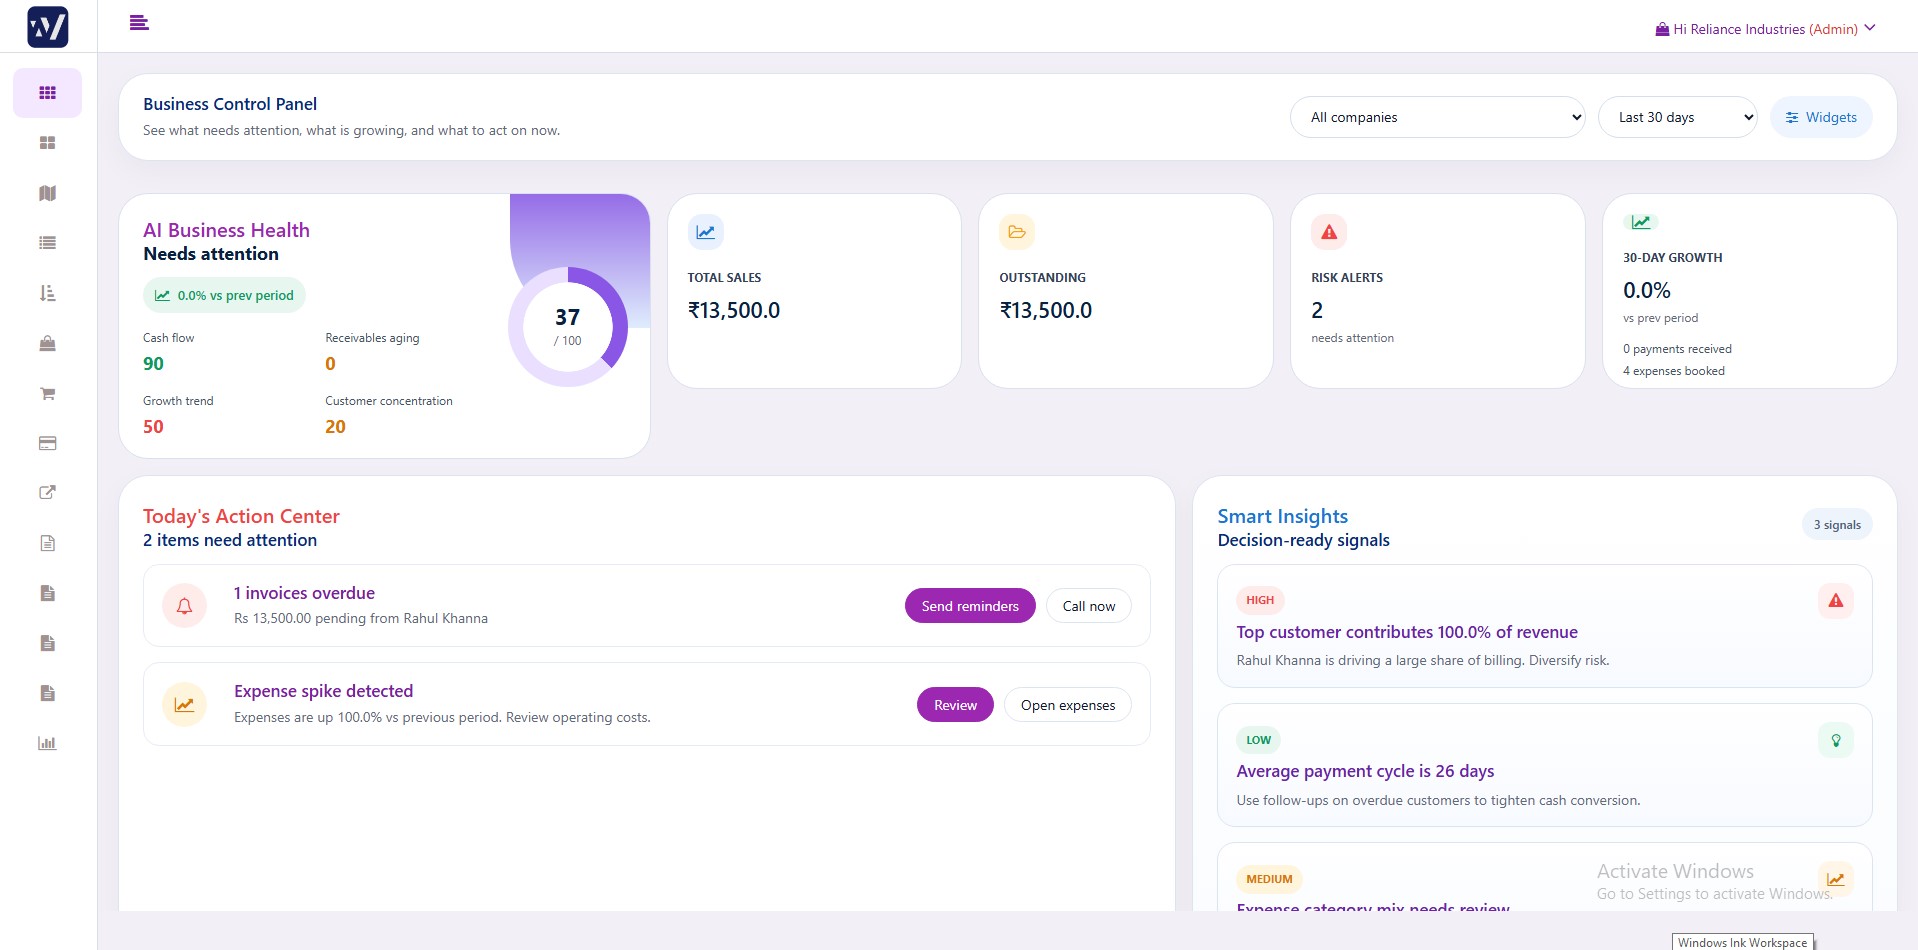Image resolution: width=1918 pixels, height=950 pixels.
Task: Click the Total Sales line-chart icon
Action: 705,232
